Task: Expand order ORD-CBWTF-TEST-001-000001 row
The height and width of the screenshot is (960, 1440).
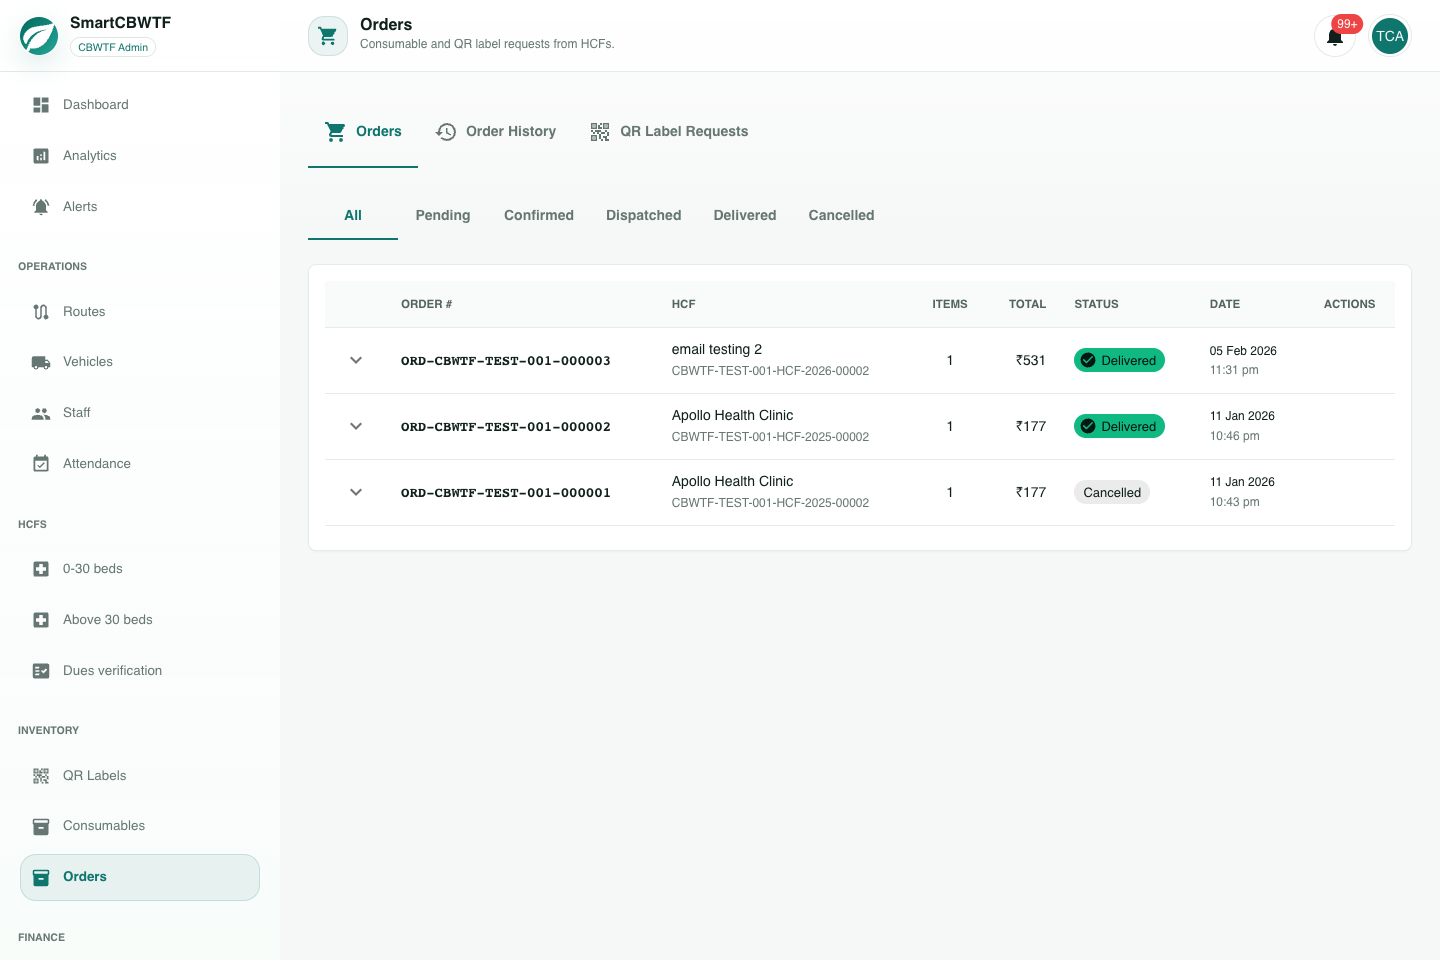Action: tap(356, 492)
